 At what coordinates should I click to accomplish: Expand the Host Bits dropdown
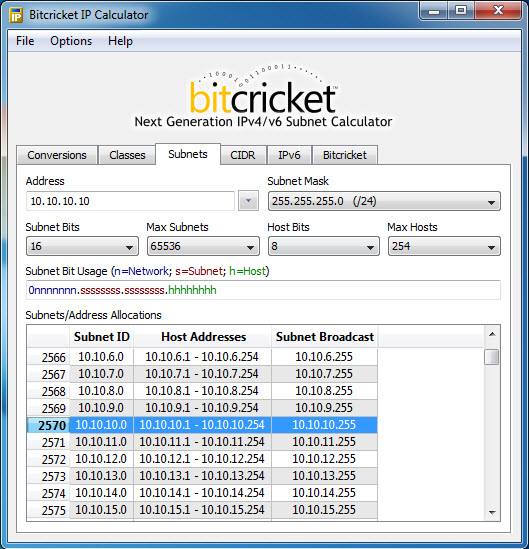click(x=323, y=246)
